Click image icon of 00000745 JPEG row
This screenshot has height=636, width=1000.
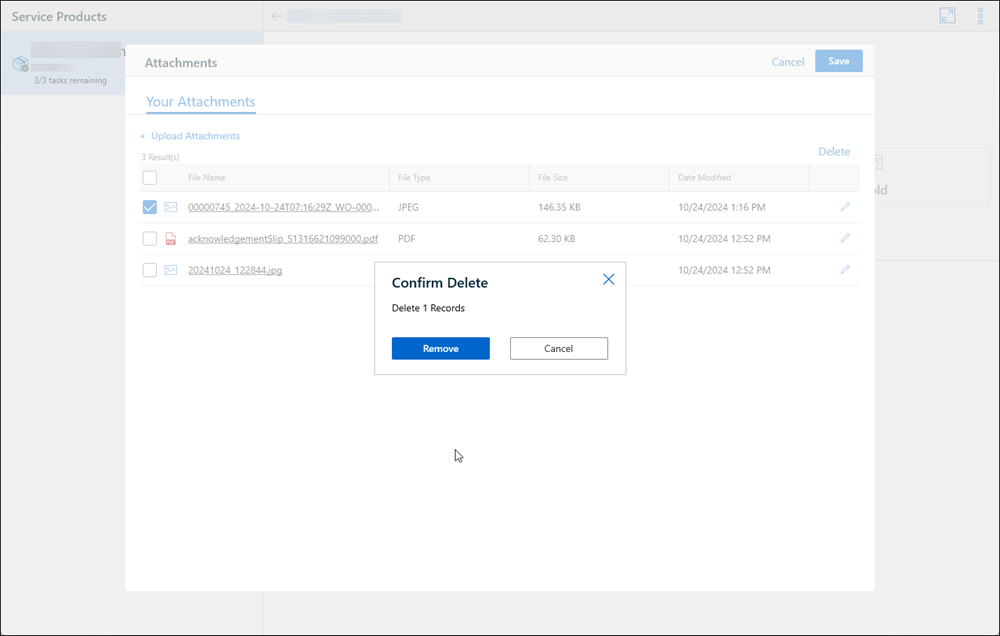(170, 207)
